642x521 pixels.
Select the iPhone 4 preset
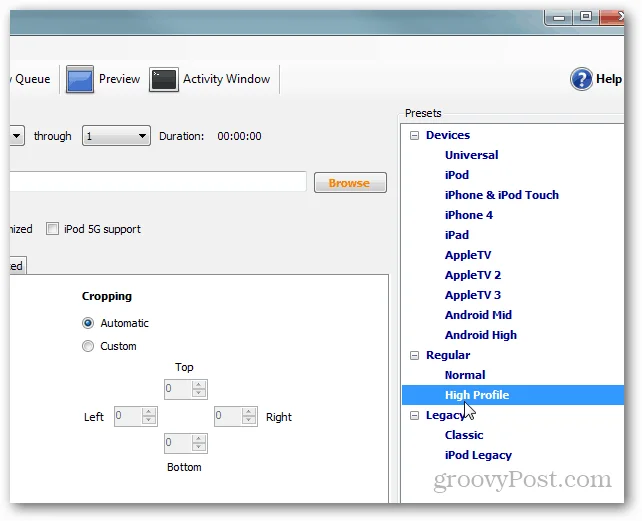tap(469, 215)
